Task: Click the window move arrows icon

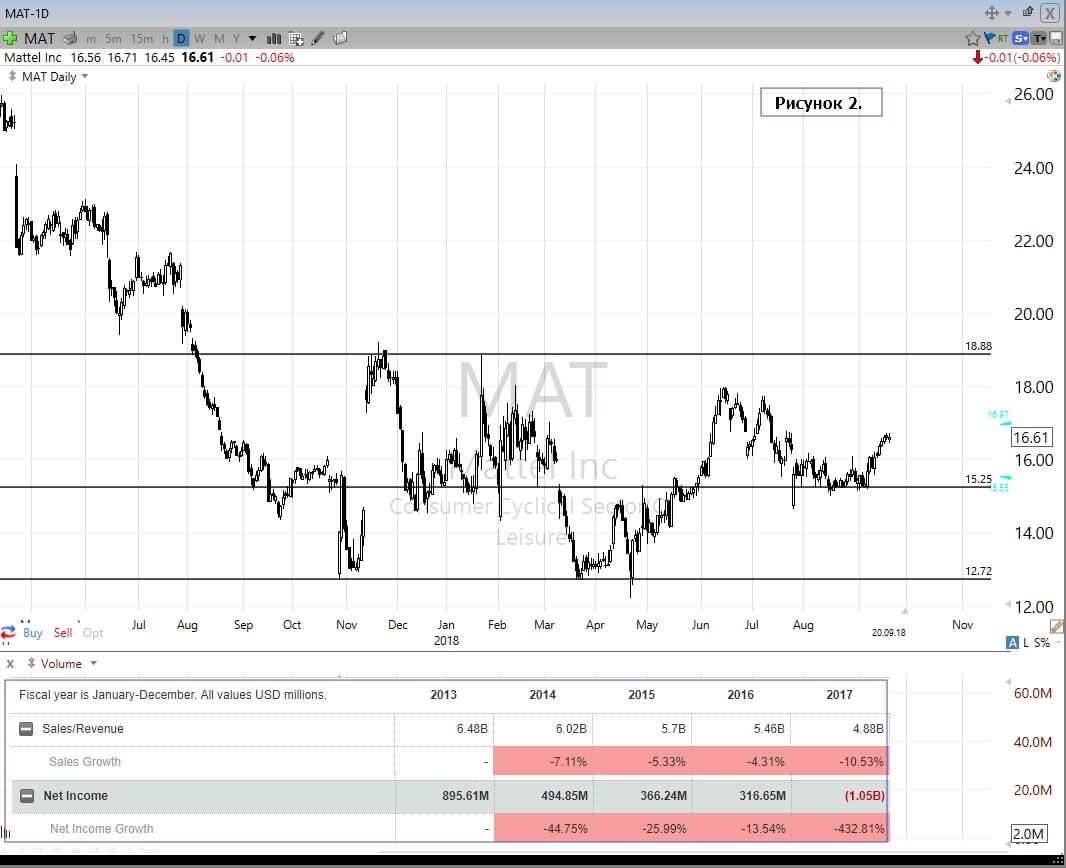Action: pos(992,13)
